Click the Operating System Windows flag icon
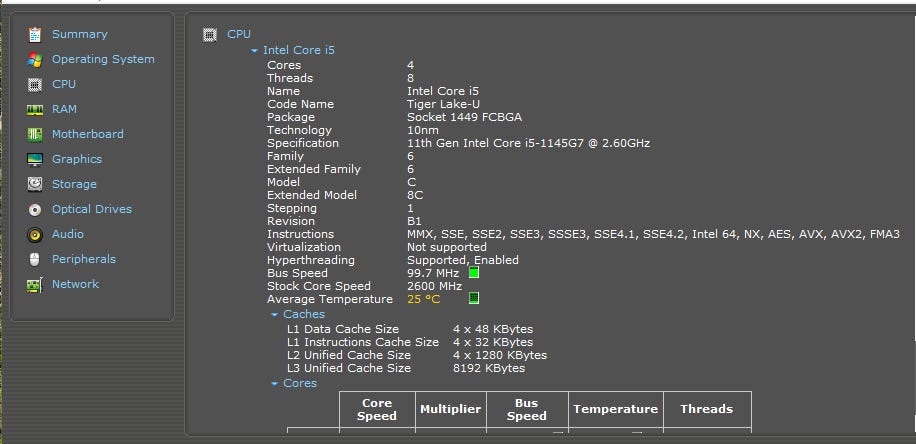The image size is (916, 444). click(x=35, y=60)
